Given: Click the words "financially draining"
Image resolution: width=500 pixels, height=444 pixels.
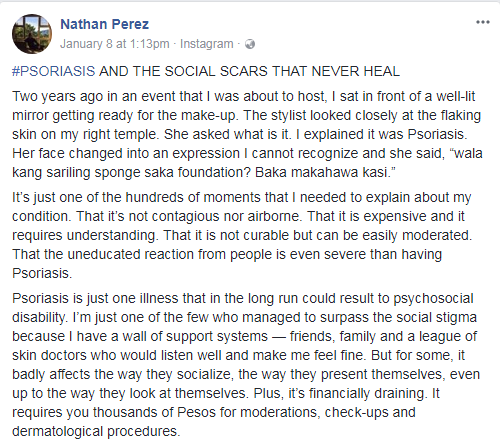Looking at the screenshot, I should [367, 393].
